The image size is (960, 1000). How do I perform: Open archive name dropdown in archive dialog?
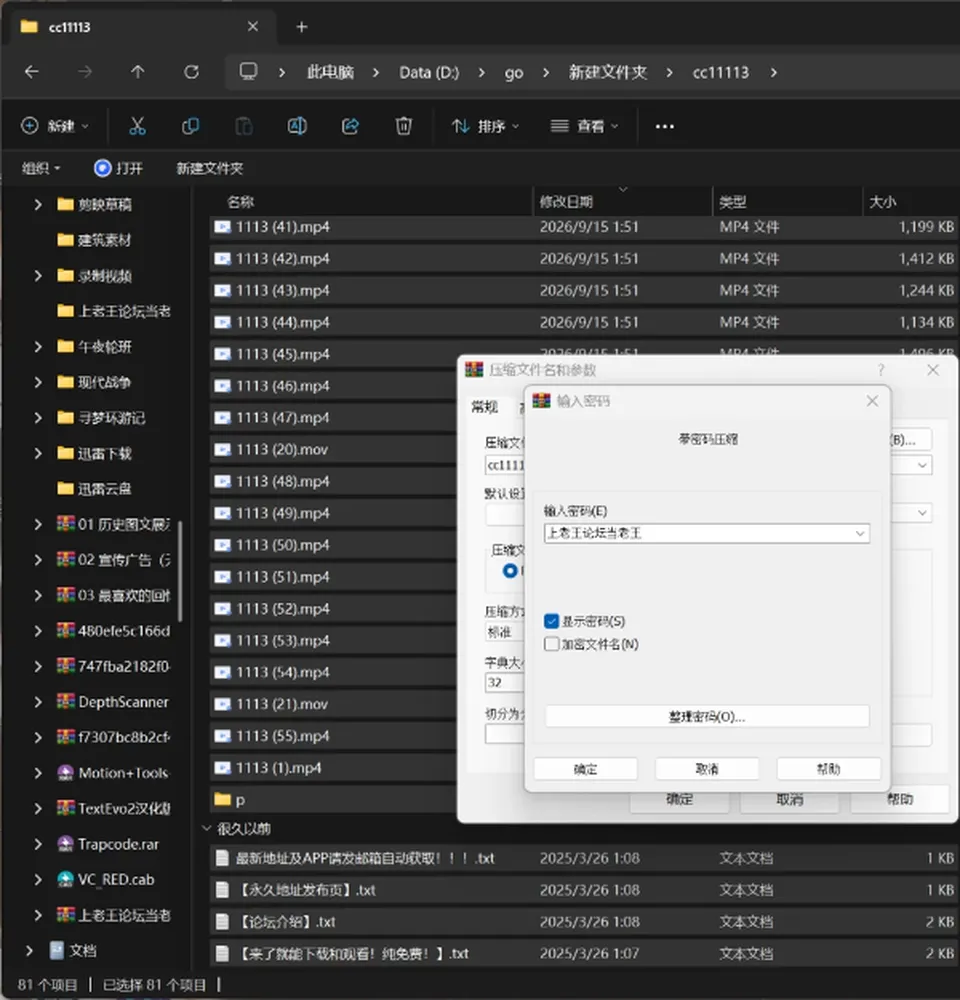922,465
